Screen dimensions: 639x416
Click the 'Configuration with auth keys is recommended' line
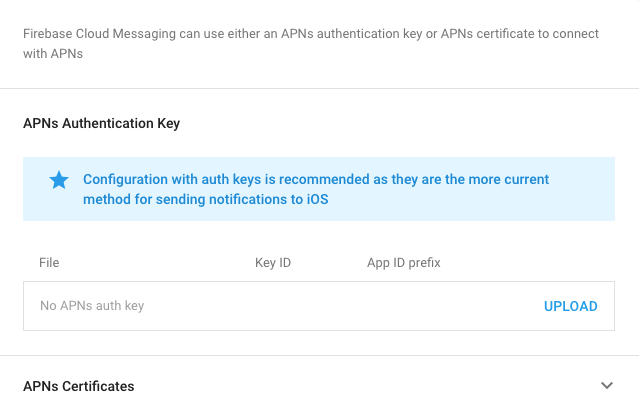point(315,180)
